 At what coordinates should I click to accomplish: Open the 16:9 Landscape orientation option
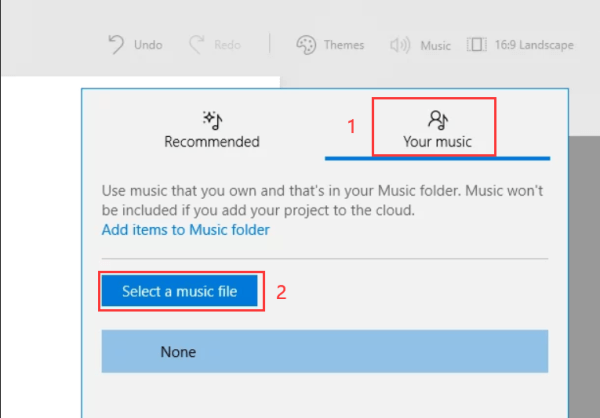point(534,45)
